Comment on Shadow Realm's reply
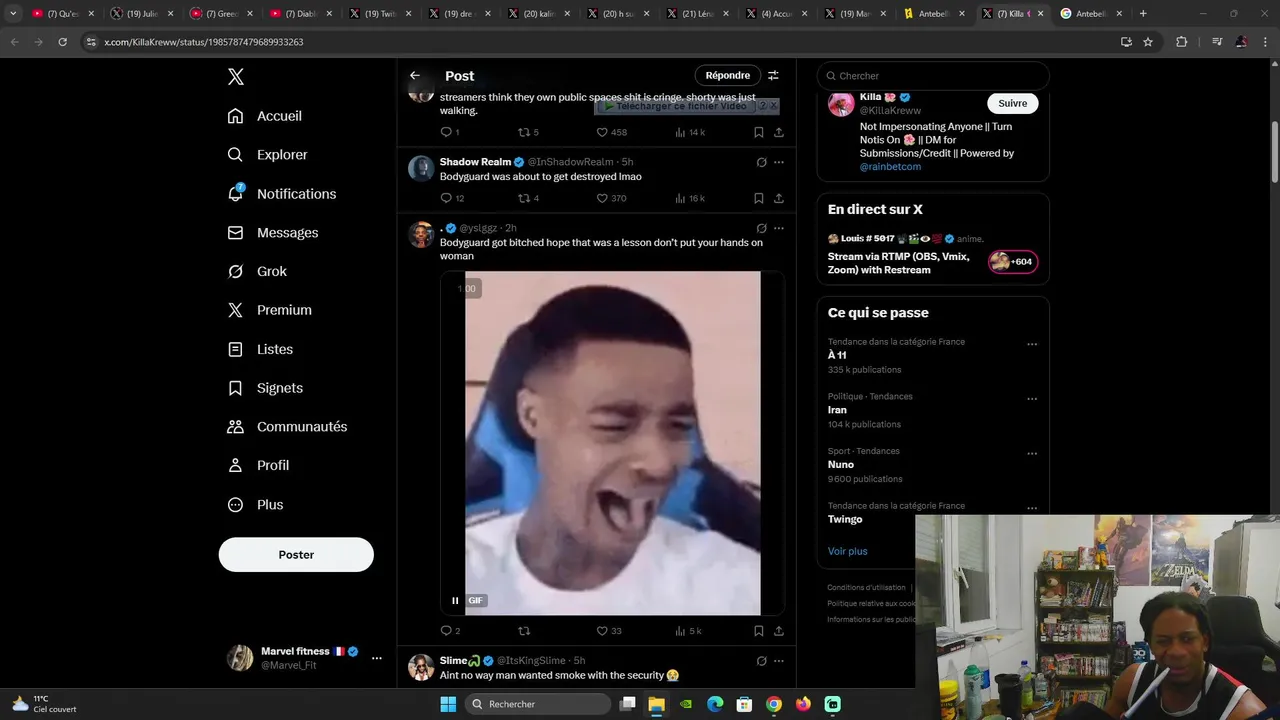Viewport: 1280px width, 720px height. [x=452, y=198]
